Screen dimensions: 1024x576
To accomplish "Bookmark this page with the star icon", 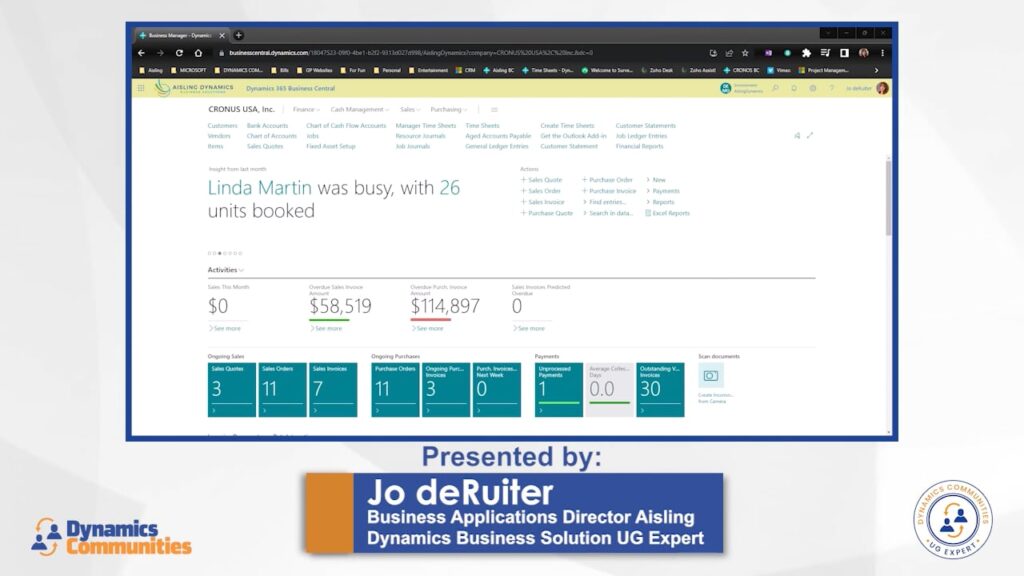I will click(745, 53).
